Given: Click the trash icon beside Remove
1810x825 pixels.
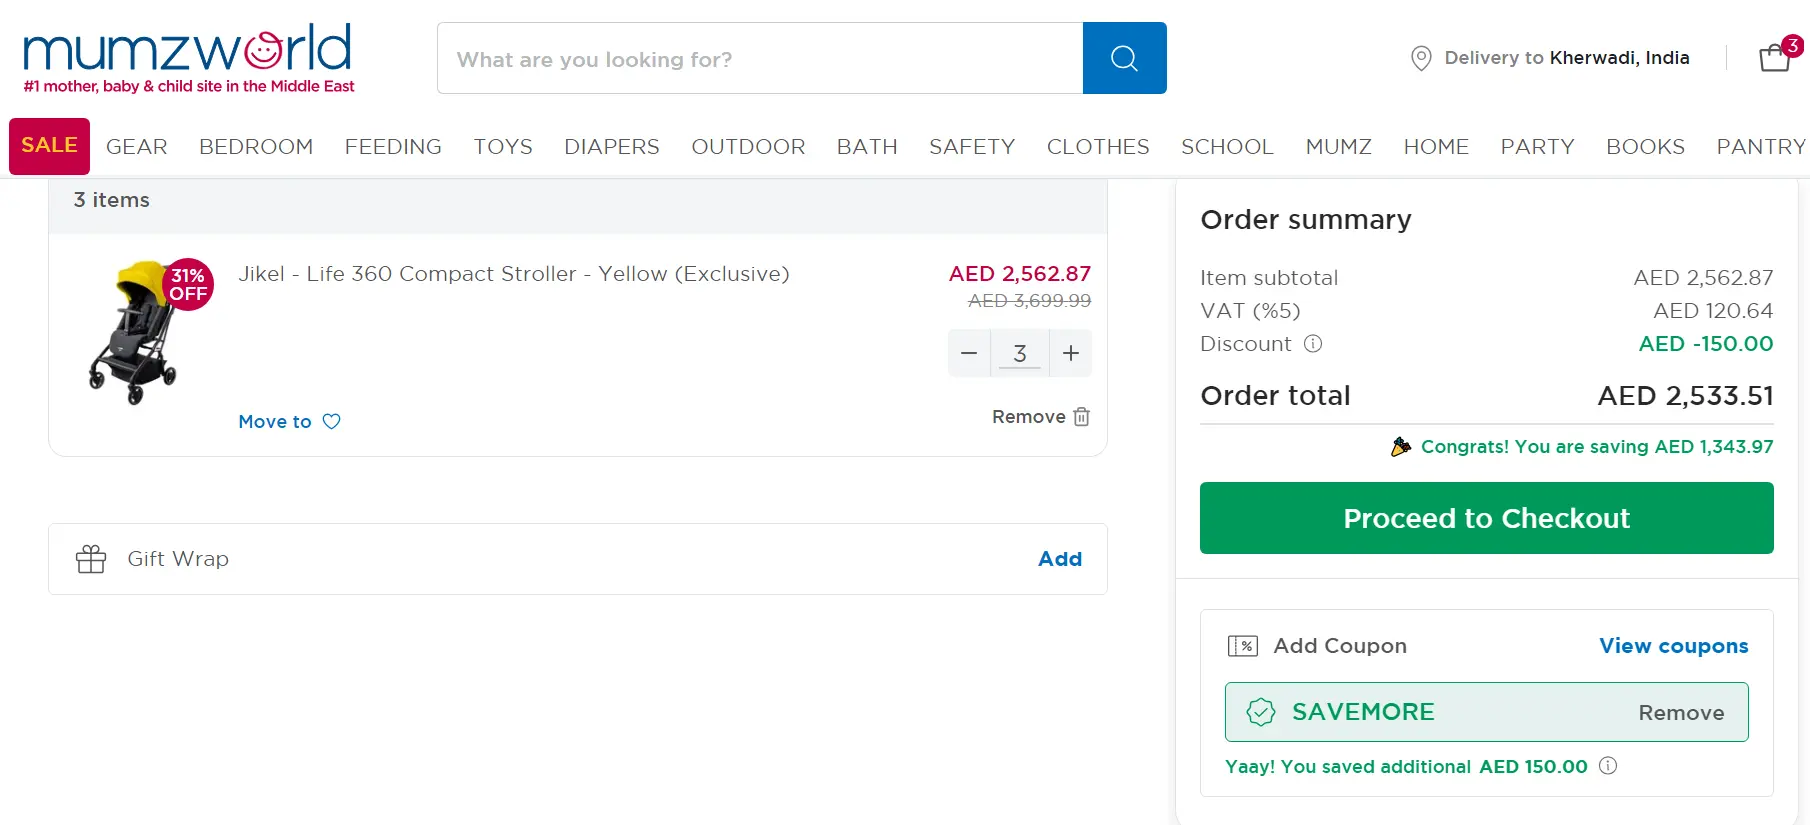Looking at the screenshot, I should 1081,417.
